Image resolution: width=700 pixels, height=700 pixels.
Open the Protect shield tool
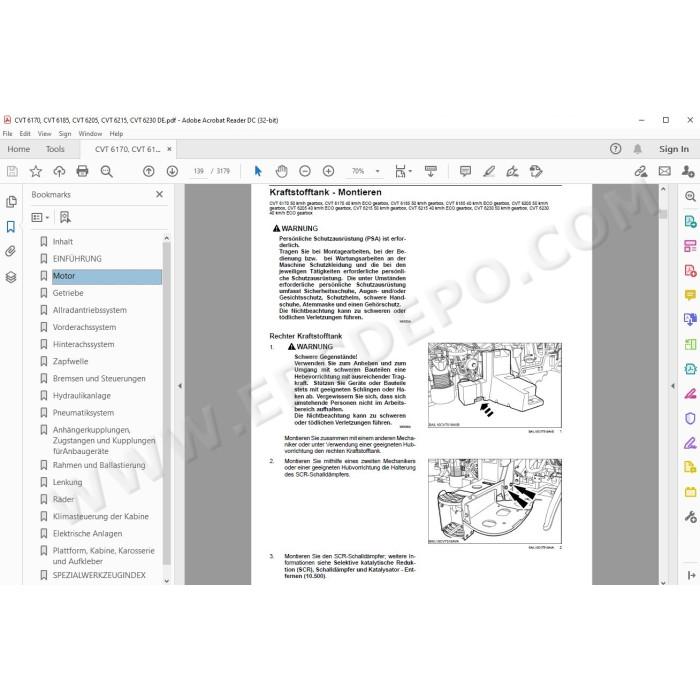[690, 418]
